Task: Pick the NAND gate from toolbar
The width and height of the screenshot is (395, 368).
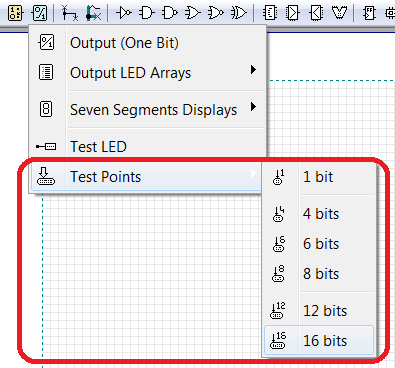Action: (170, 13)
